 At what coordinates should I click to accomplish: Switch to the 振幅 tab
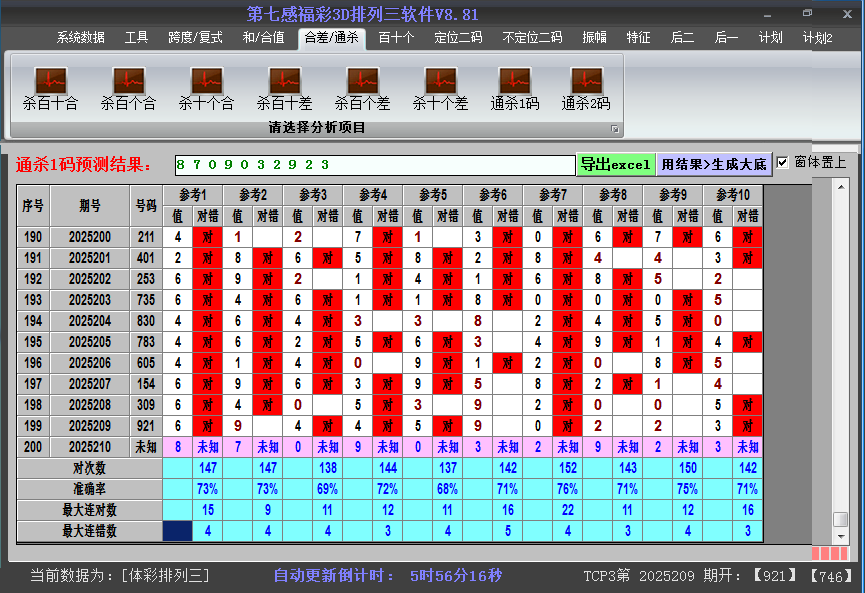click(594, 38)
